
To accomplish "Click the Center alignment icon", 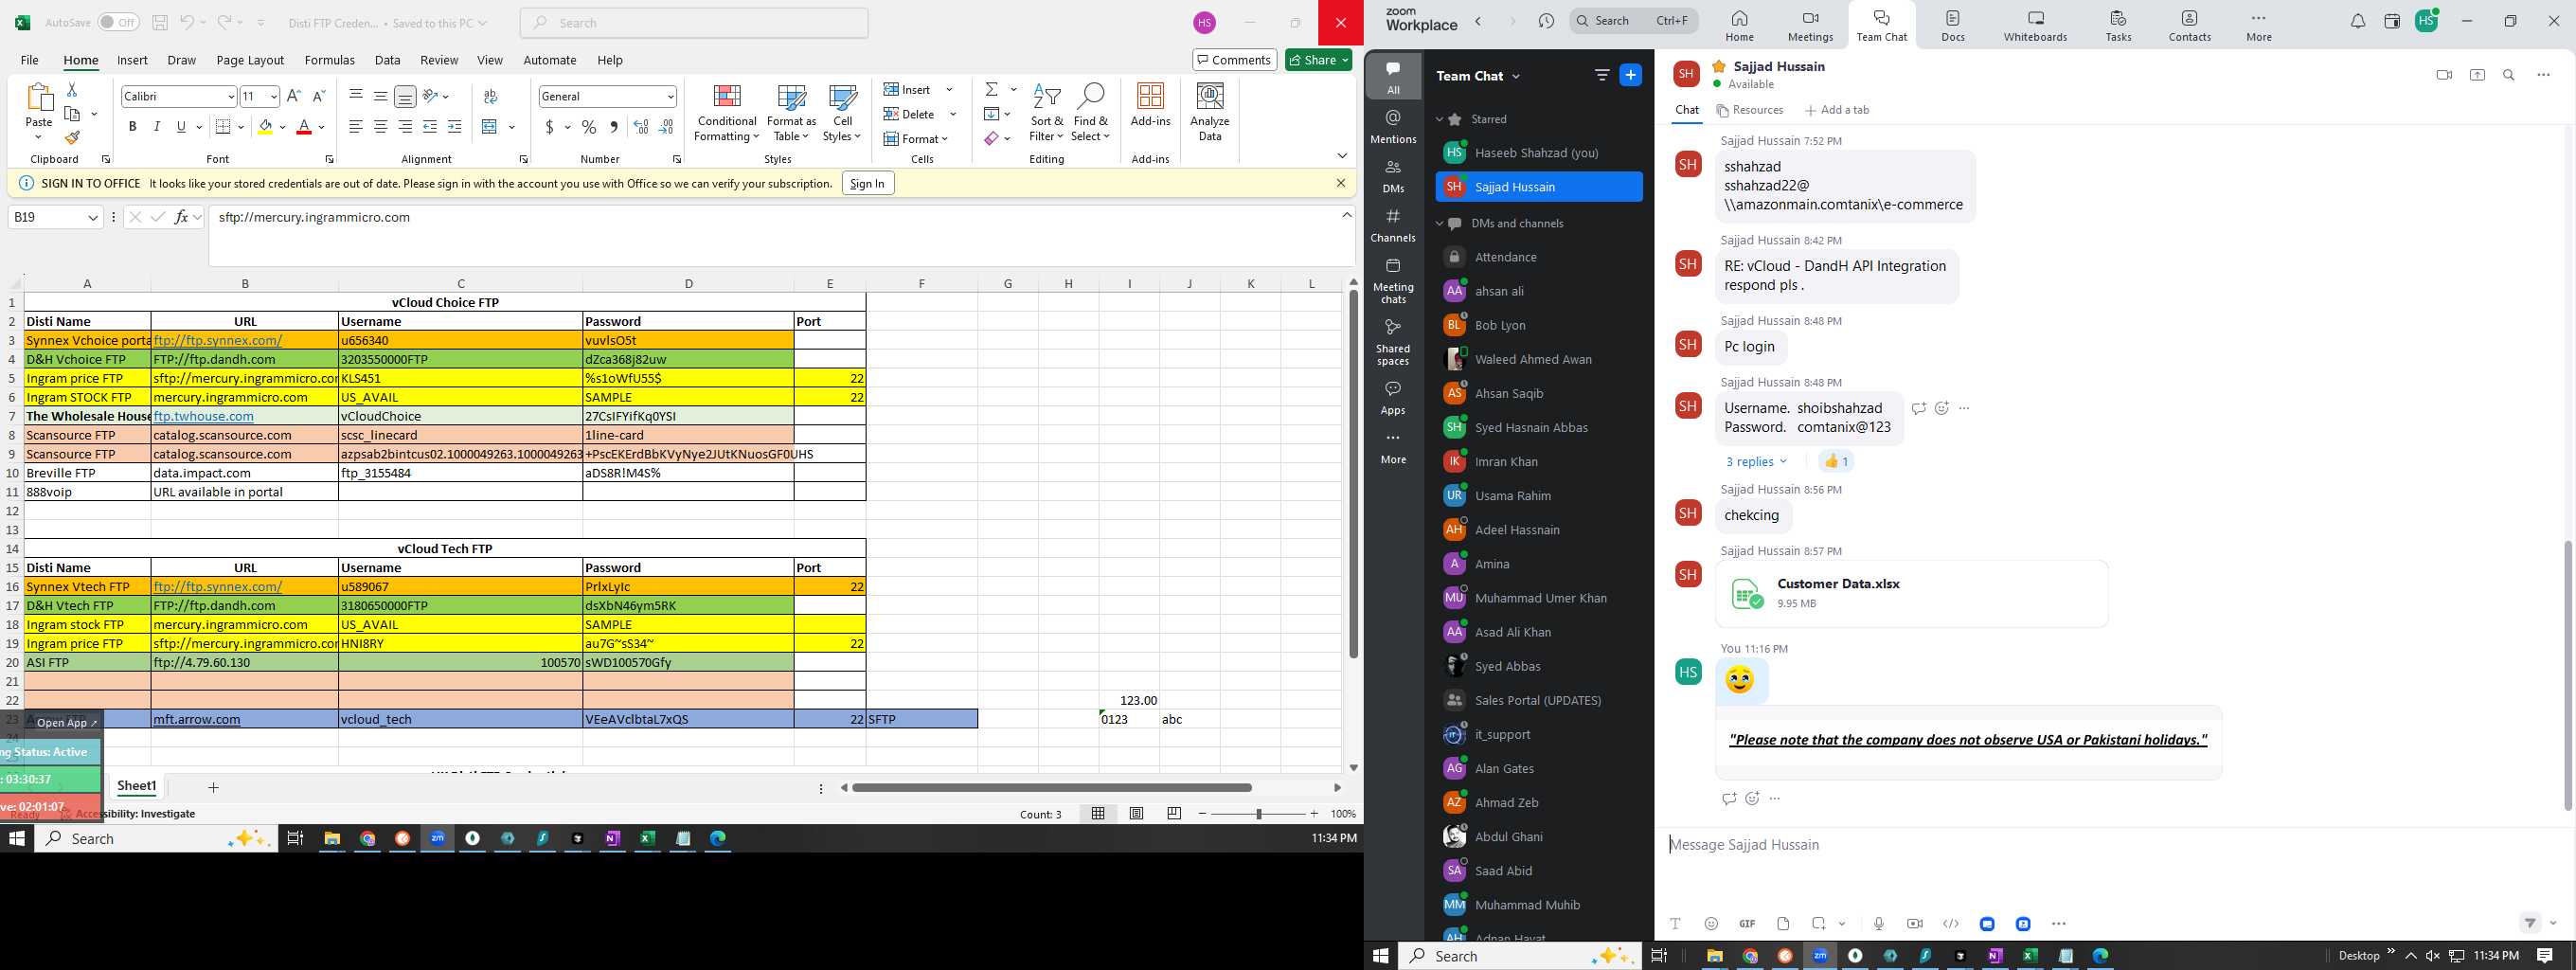I will pyautogui.click(x=380, y=127).
